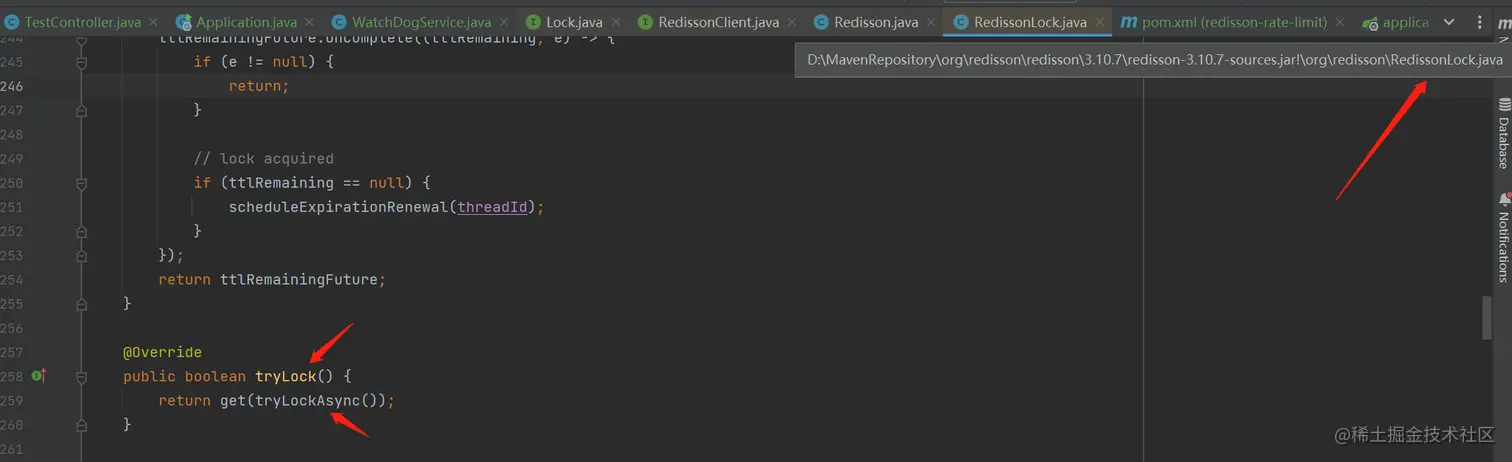Click the WatchDogService.java class icon
The width and height of the screenshot is (1512, 462).
point(338,22)
